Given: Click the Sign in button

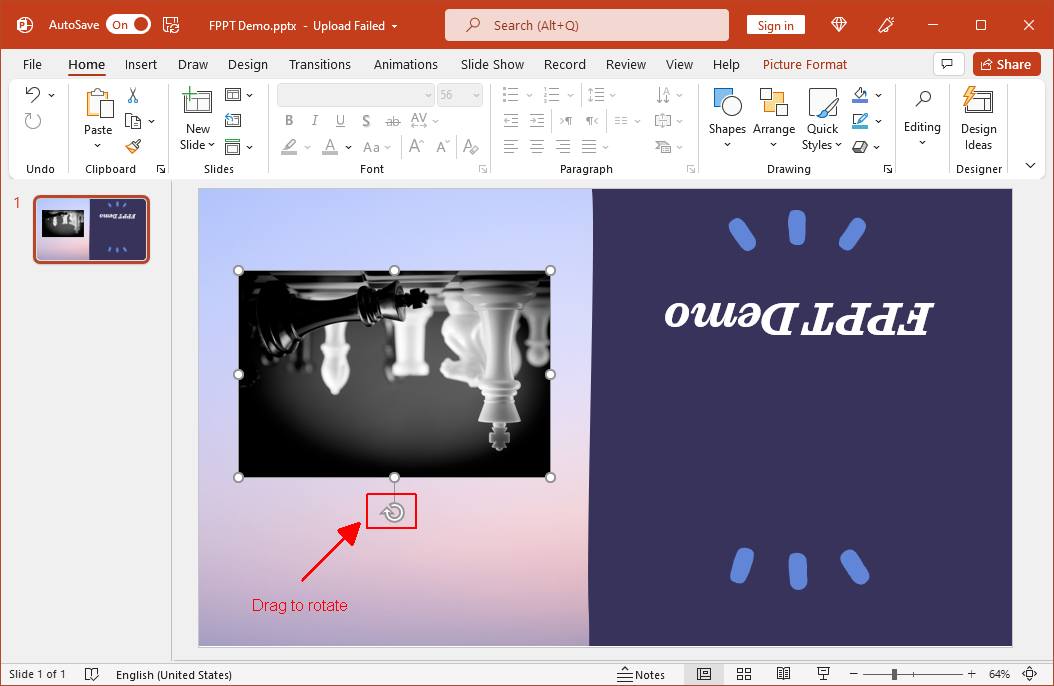Looking at the screenshot, I should 775,26.
